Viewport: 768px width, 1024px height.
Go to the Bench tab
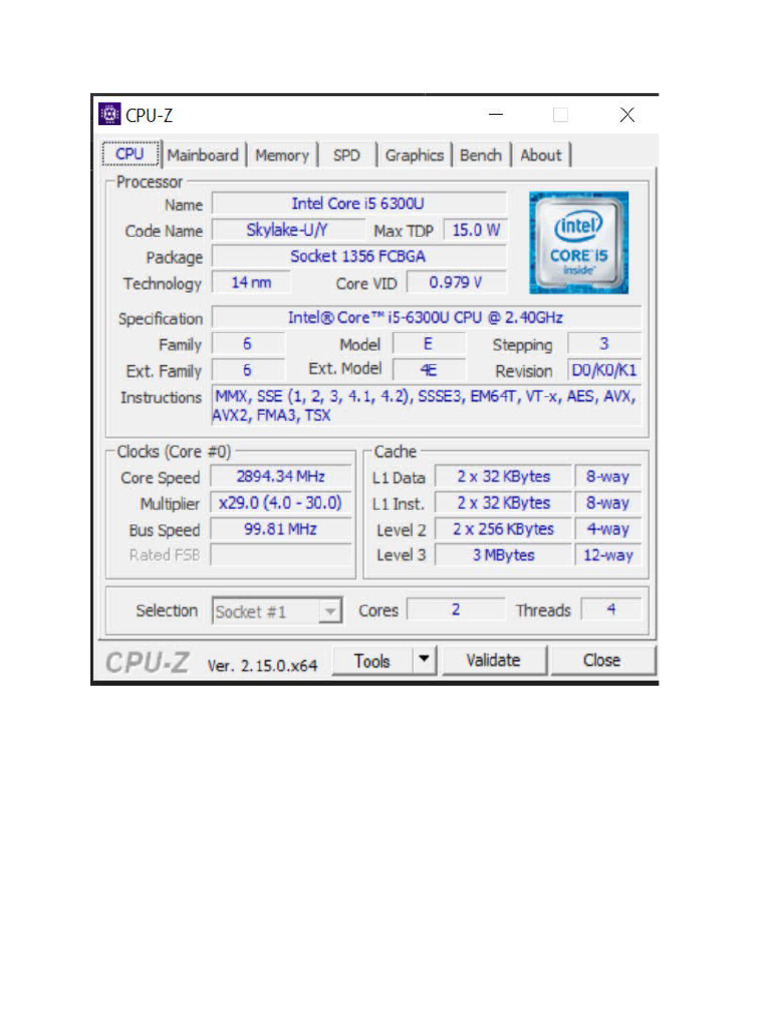coord(481,155)
